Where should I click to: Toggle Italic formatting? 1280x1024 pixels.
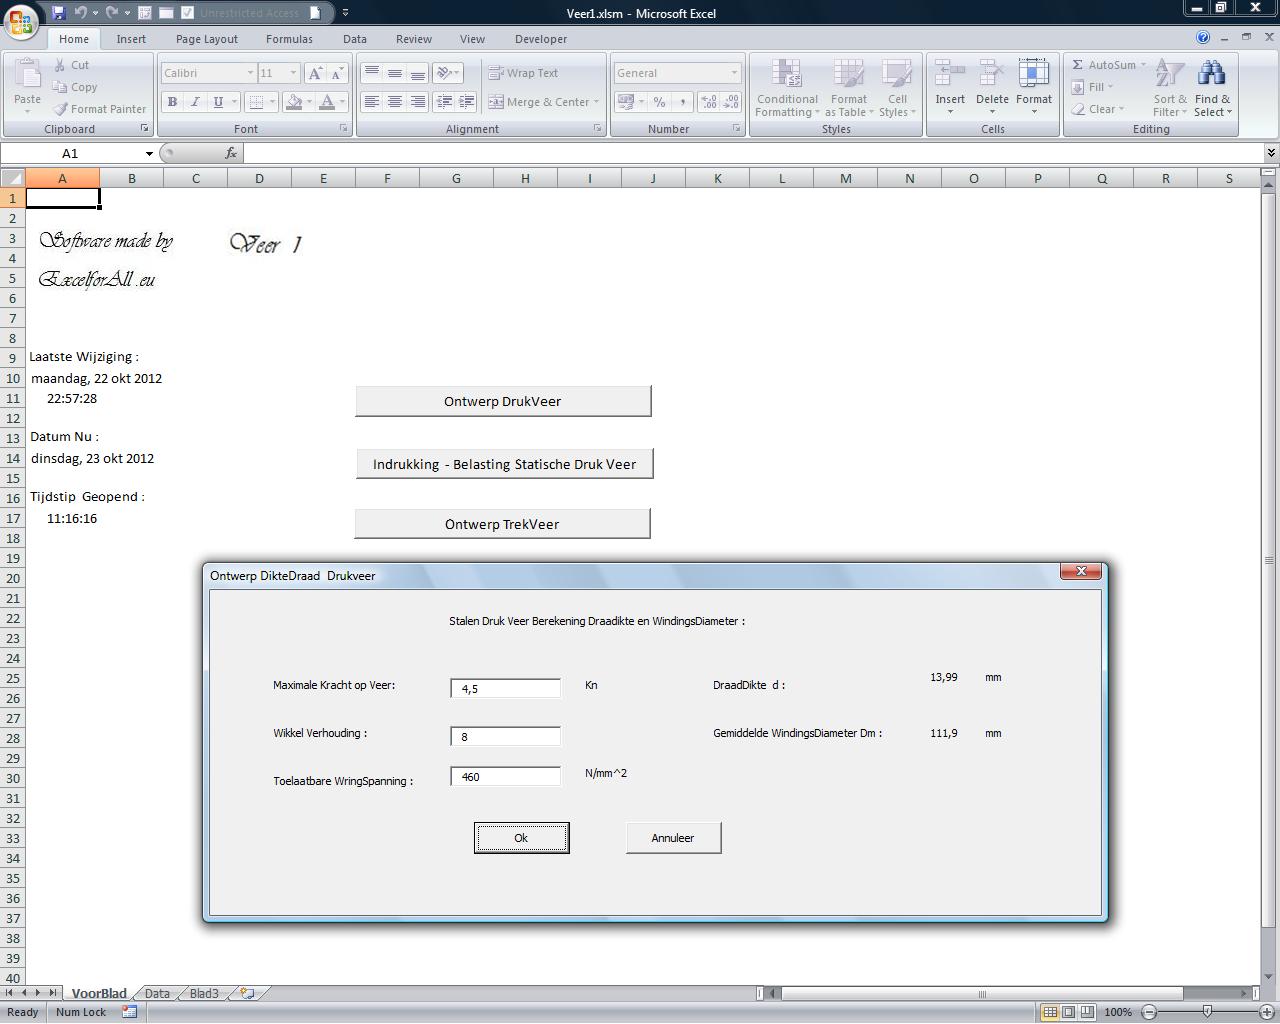coord(195,102)
